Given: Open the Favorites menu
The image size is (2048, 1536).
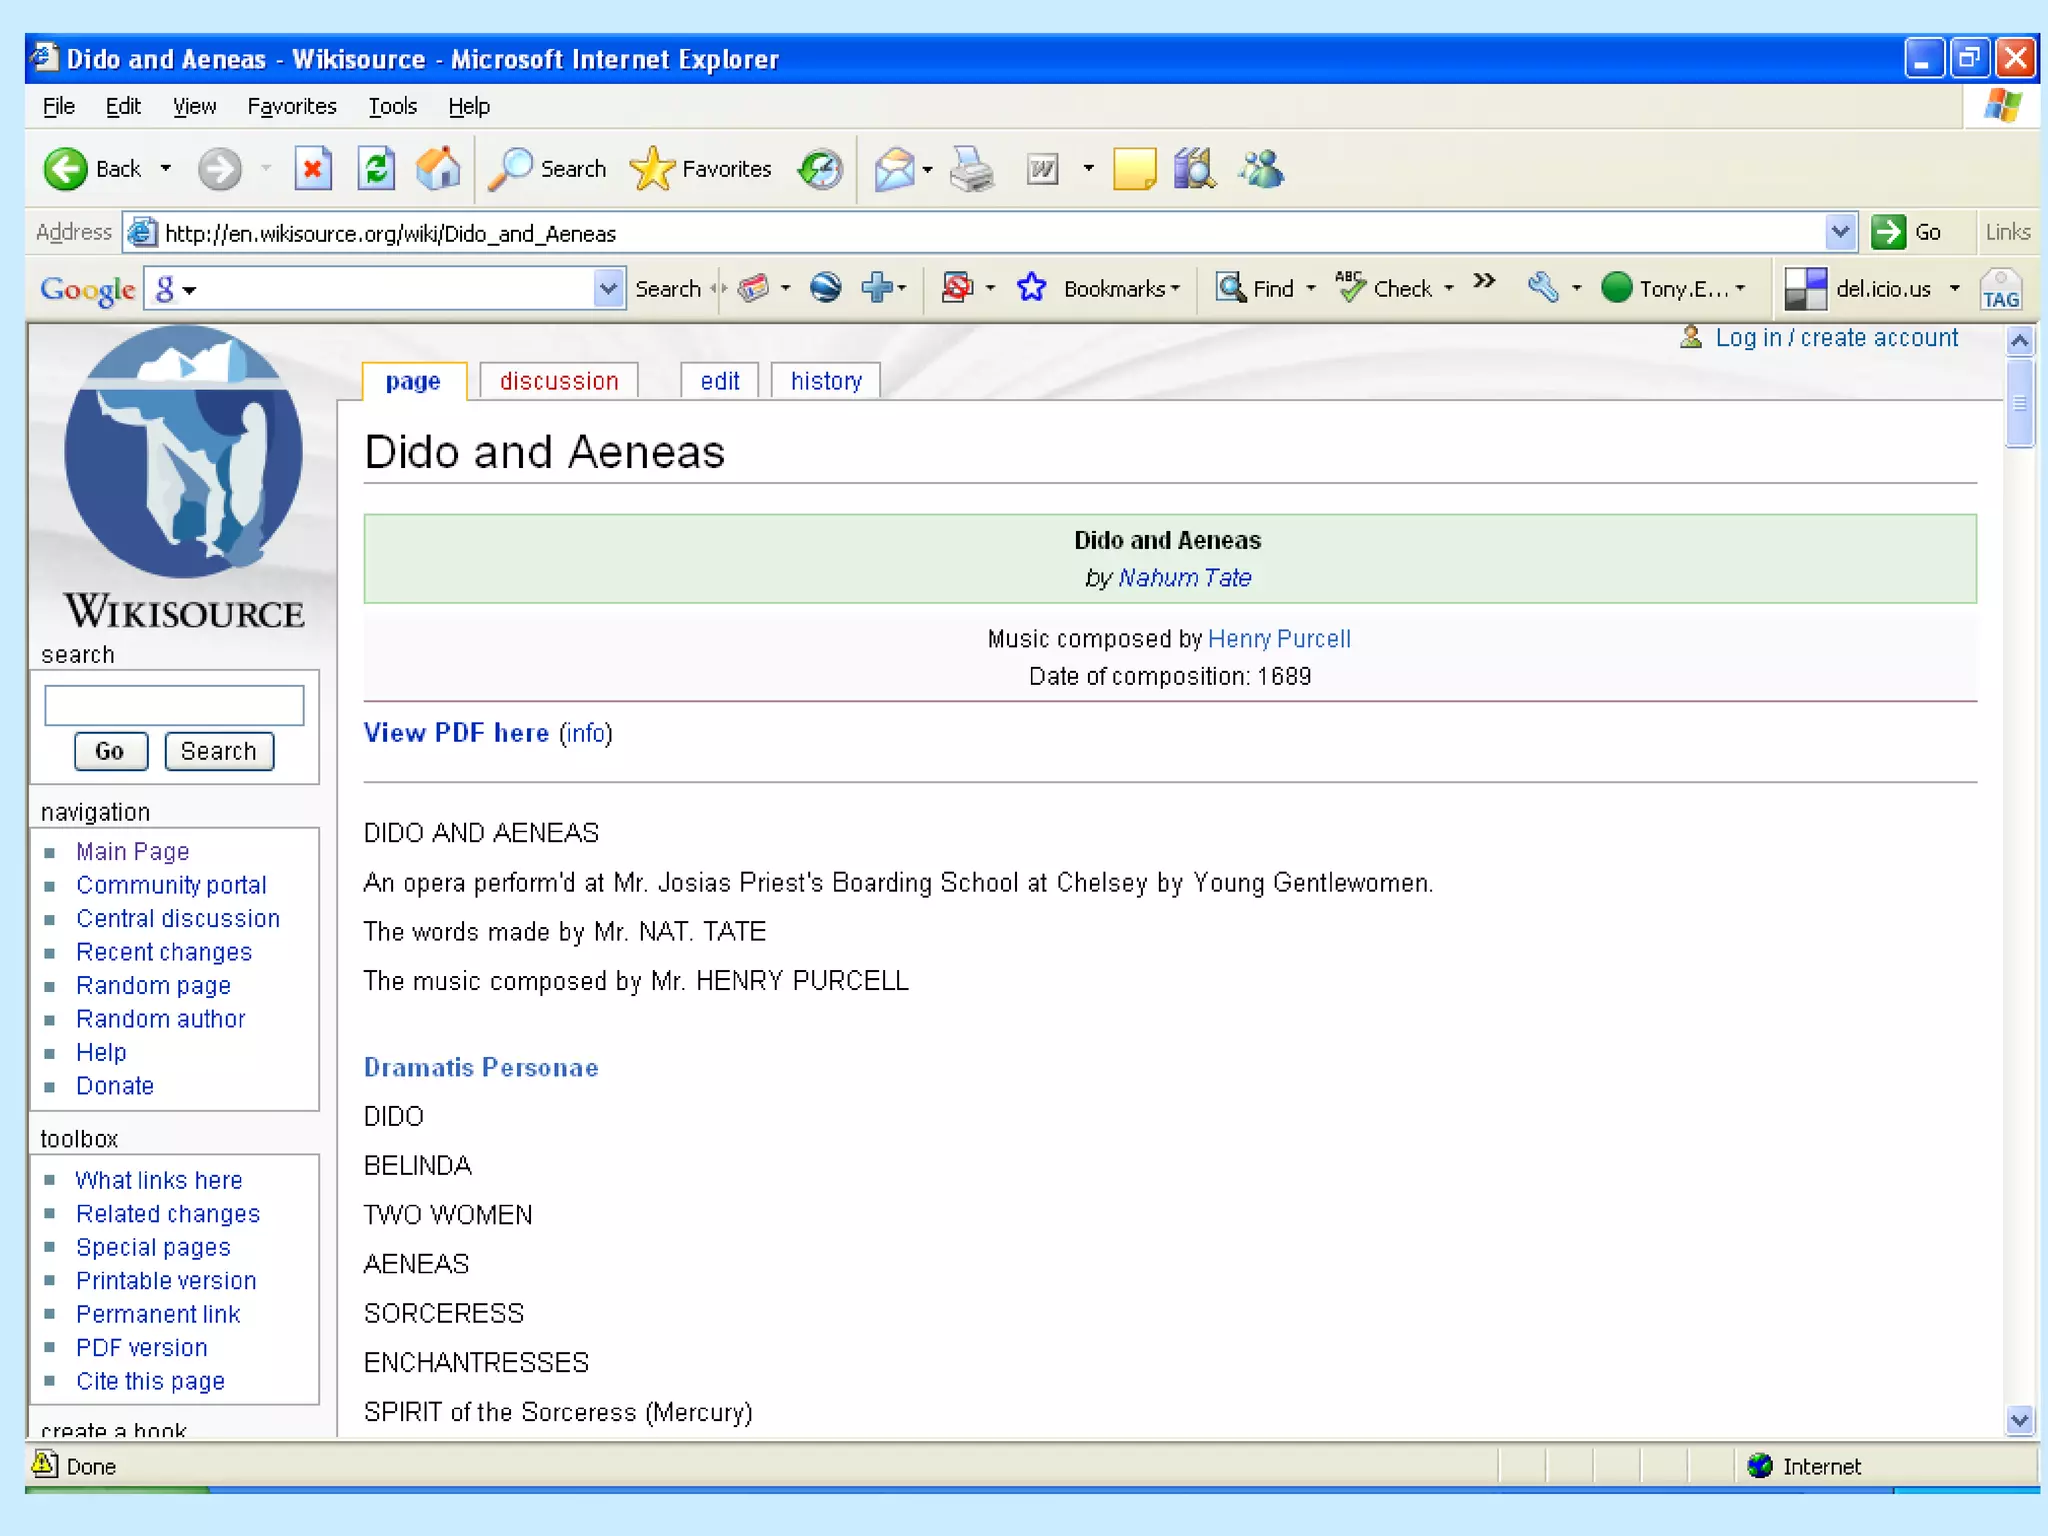Looking at the screenshot, I should [291, 106].
